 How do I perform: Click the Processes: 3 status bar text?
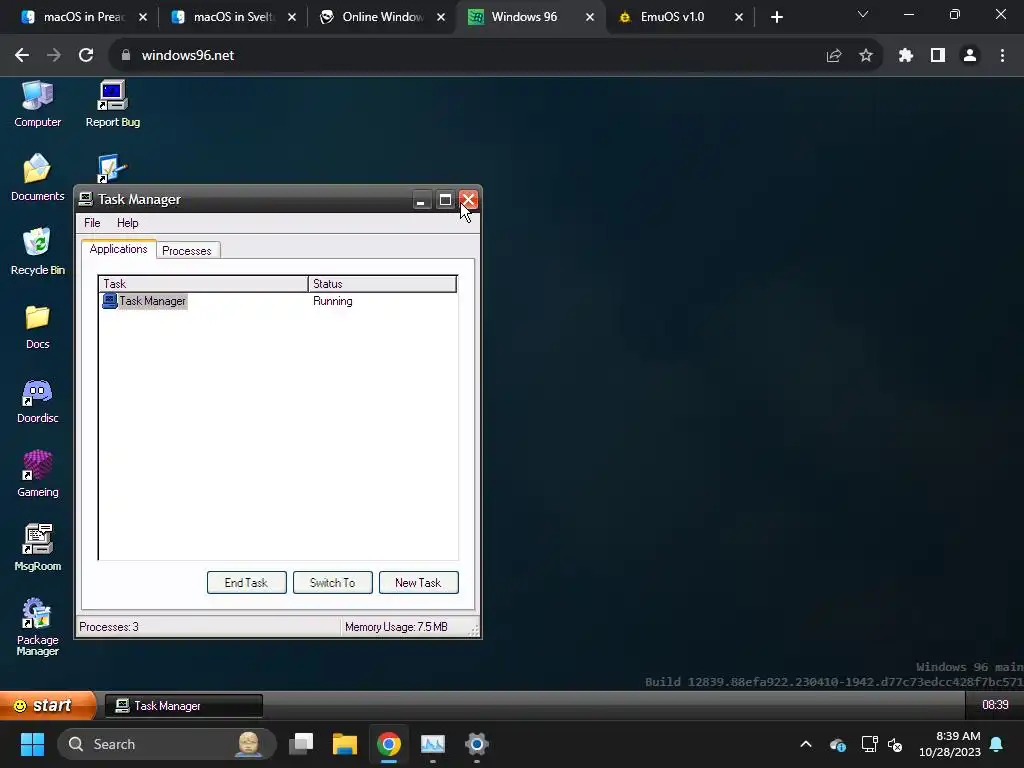[x=109, y=627]
